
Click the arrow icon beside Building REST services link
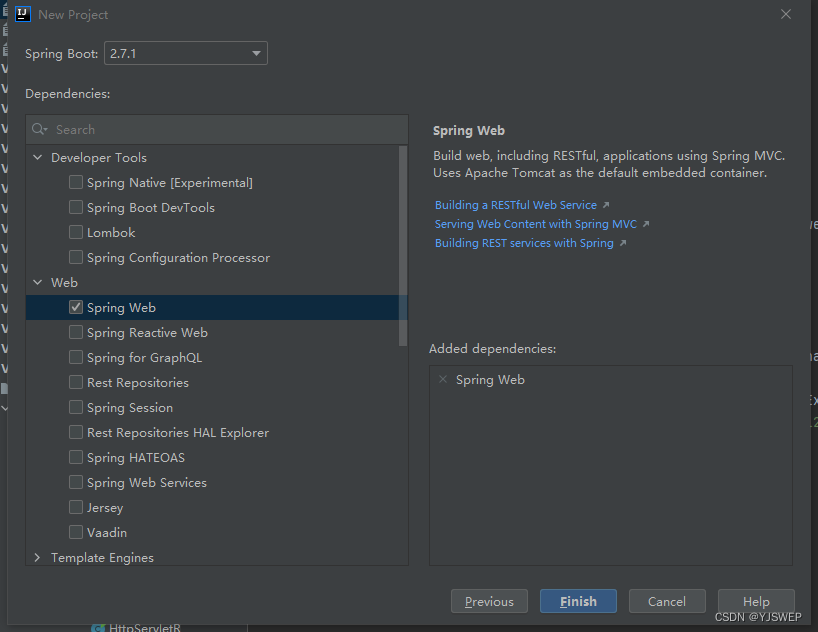622,243
